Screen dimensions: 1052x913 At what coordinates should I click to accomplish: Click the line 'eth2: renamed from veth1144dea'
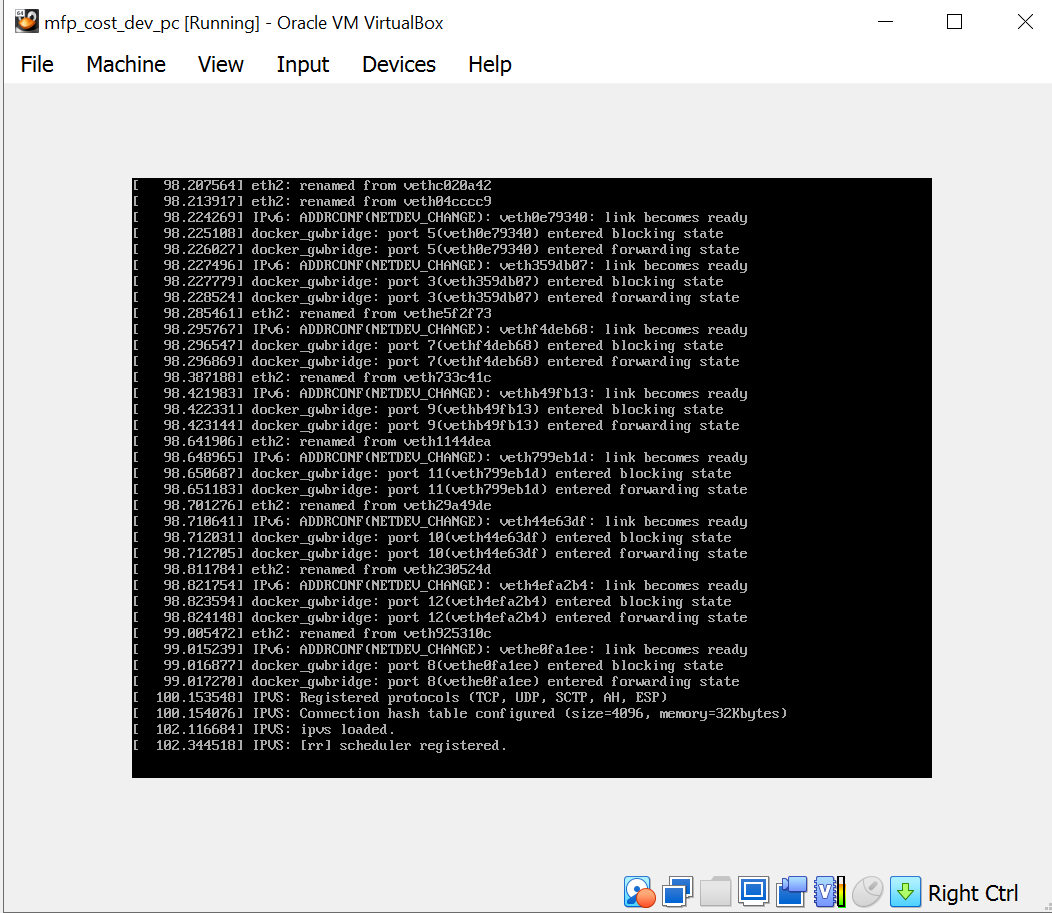(x=312, y=441)
